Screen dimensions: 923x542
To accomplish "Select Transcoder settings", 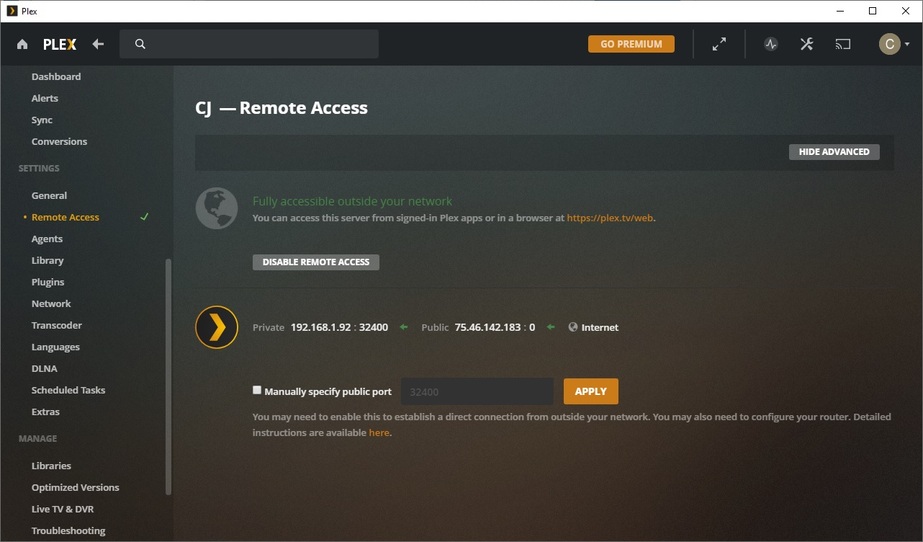I will (57, 325).
